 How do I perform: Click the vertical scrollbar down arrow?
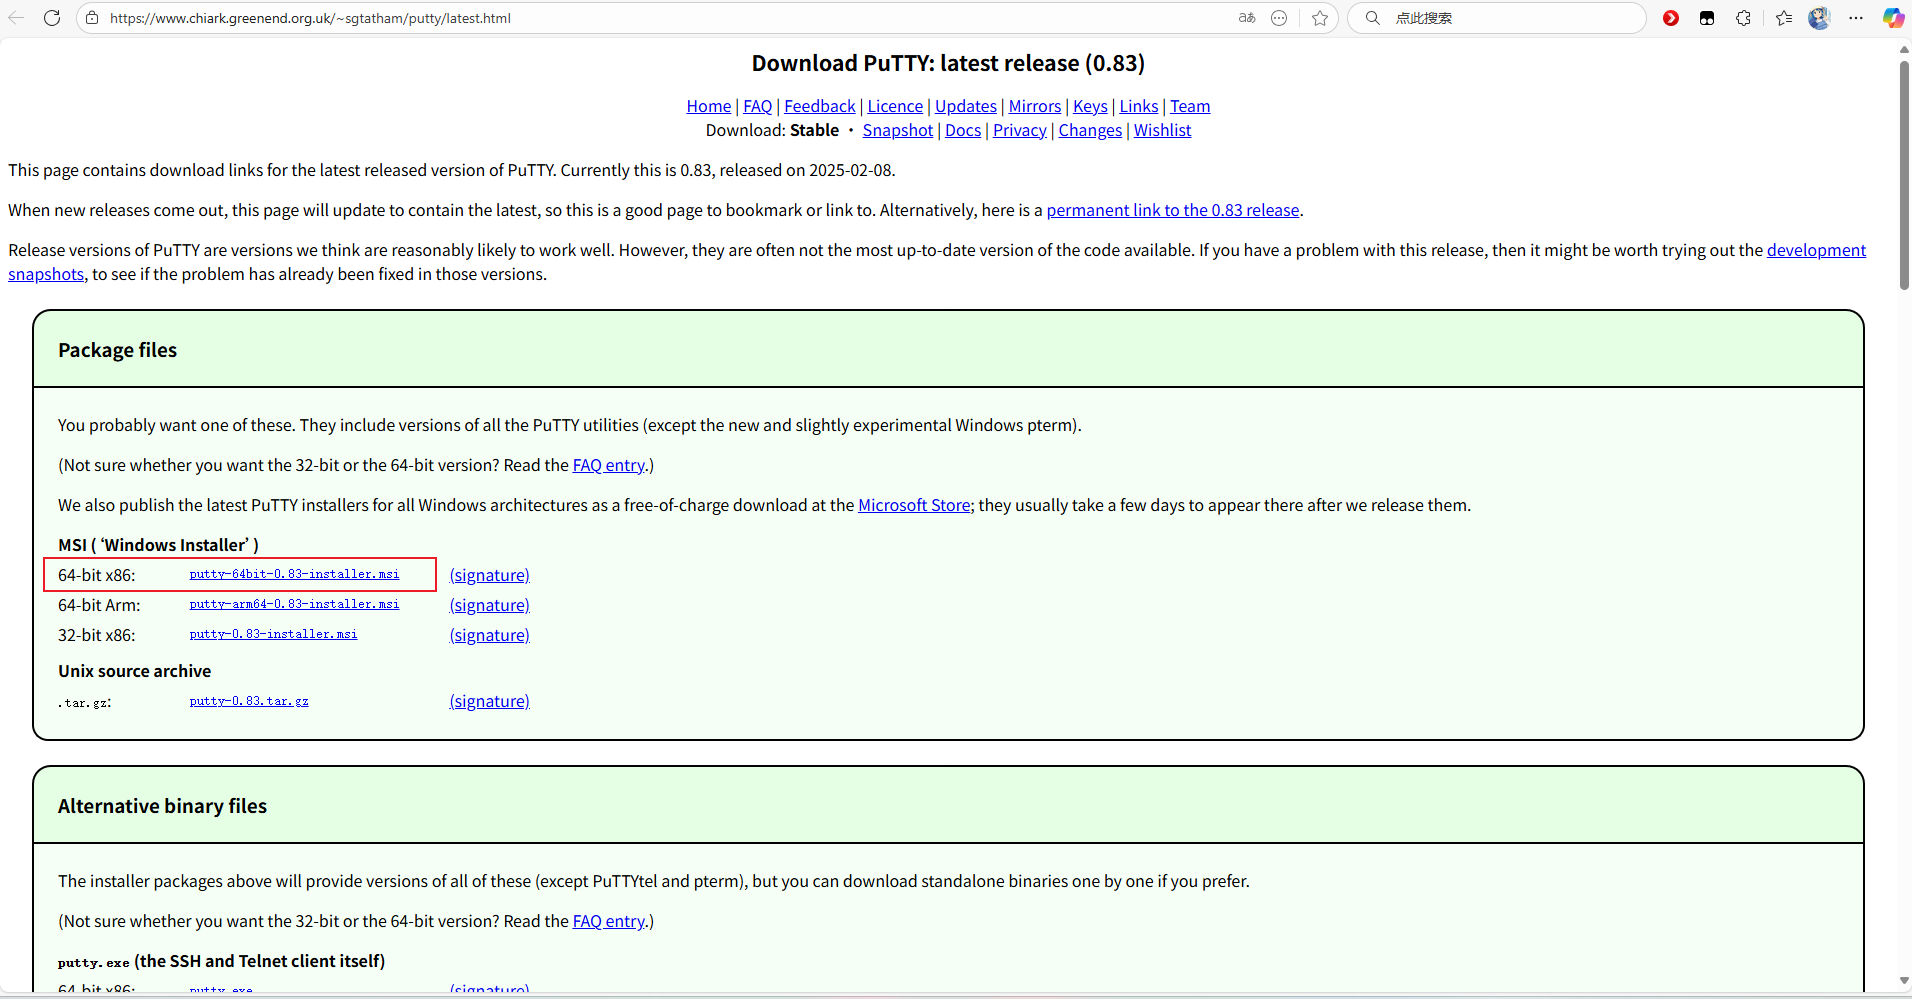(1904, 981)
